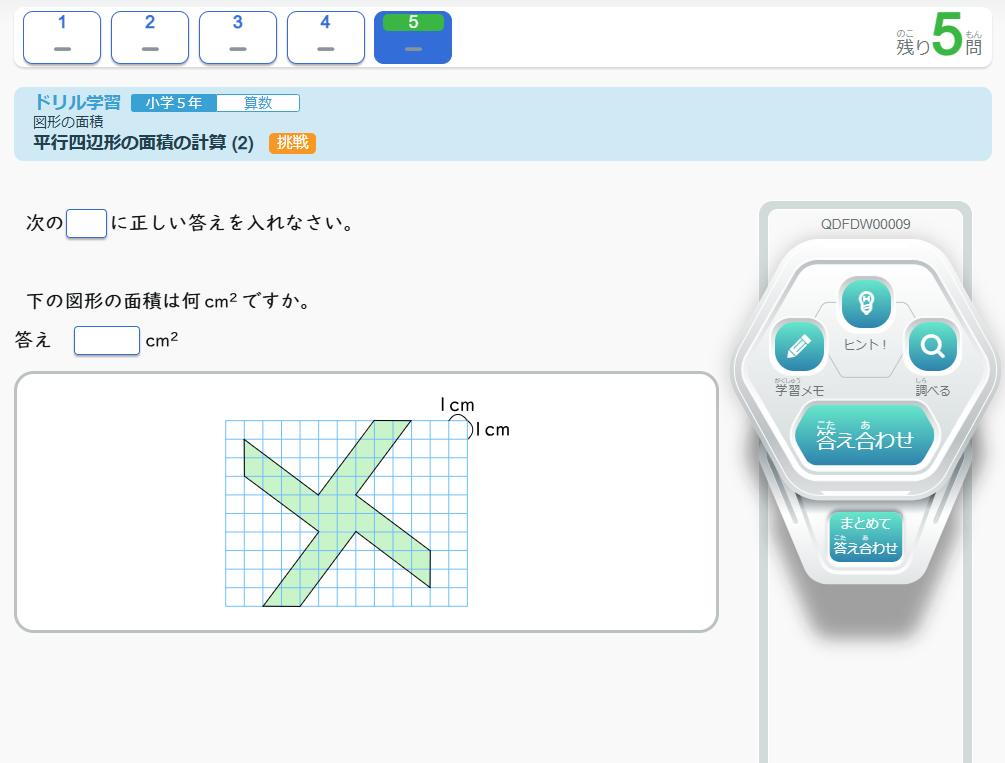Click the green X-shaped figure on the grid

(x=338, y=512)
